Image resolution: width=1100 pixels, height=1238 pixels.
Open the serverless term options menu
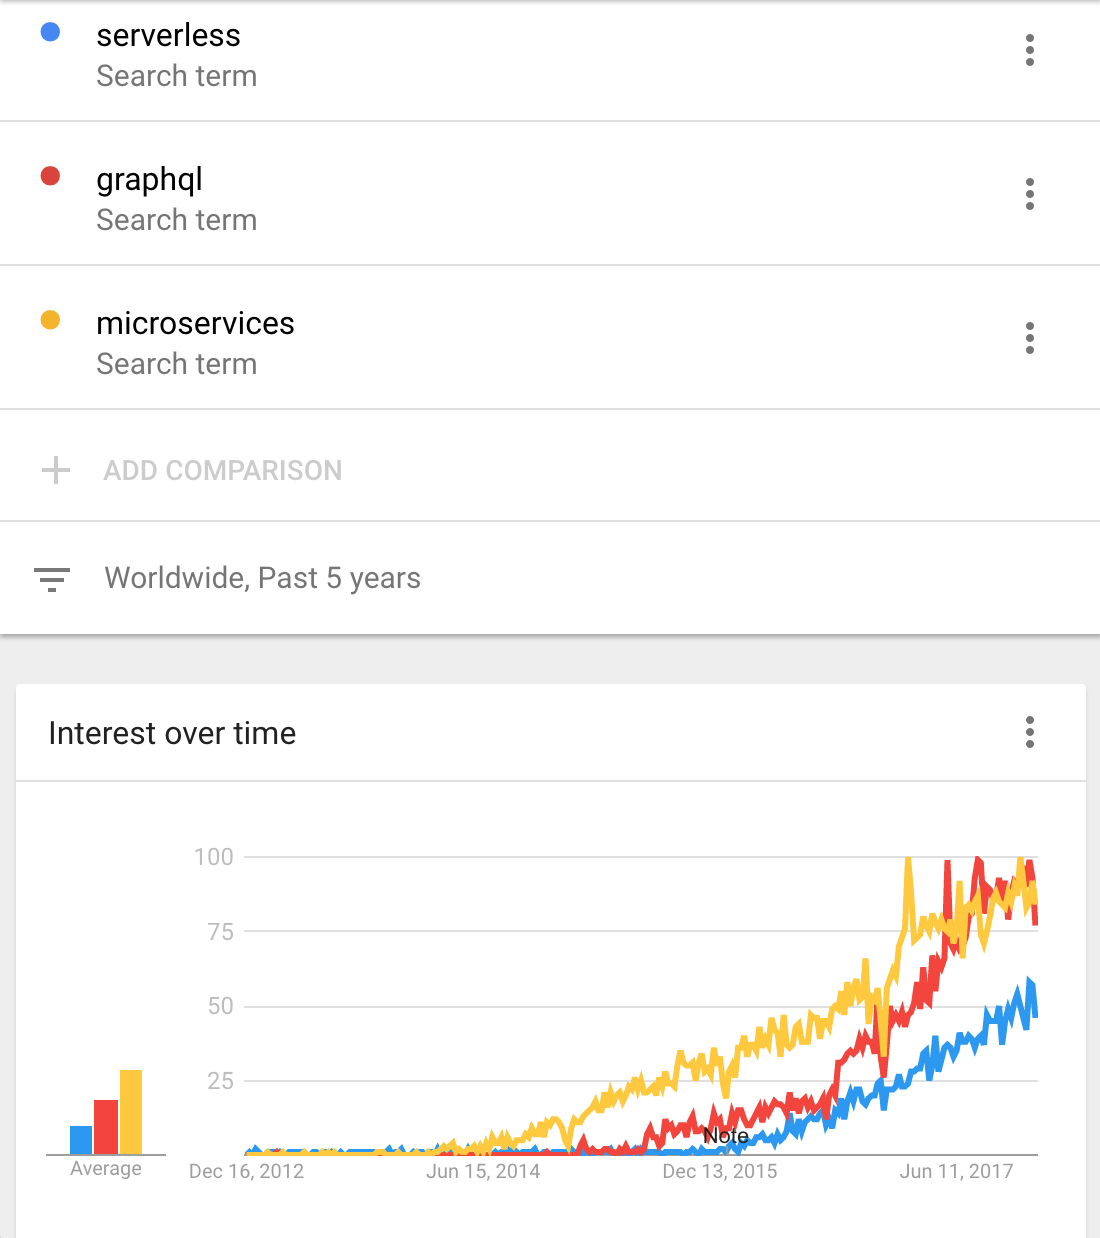pyautogui.click(x=1029, y=50)
